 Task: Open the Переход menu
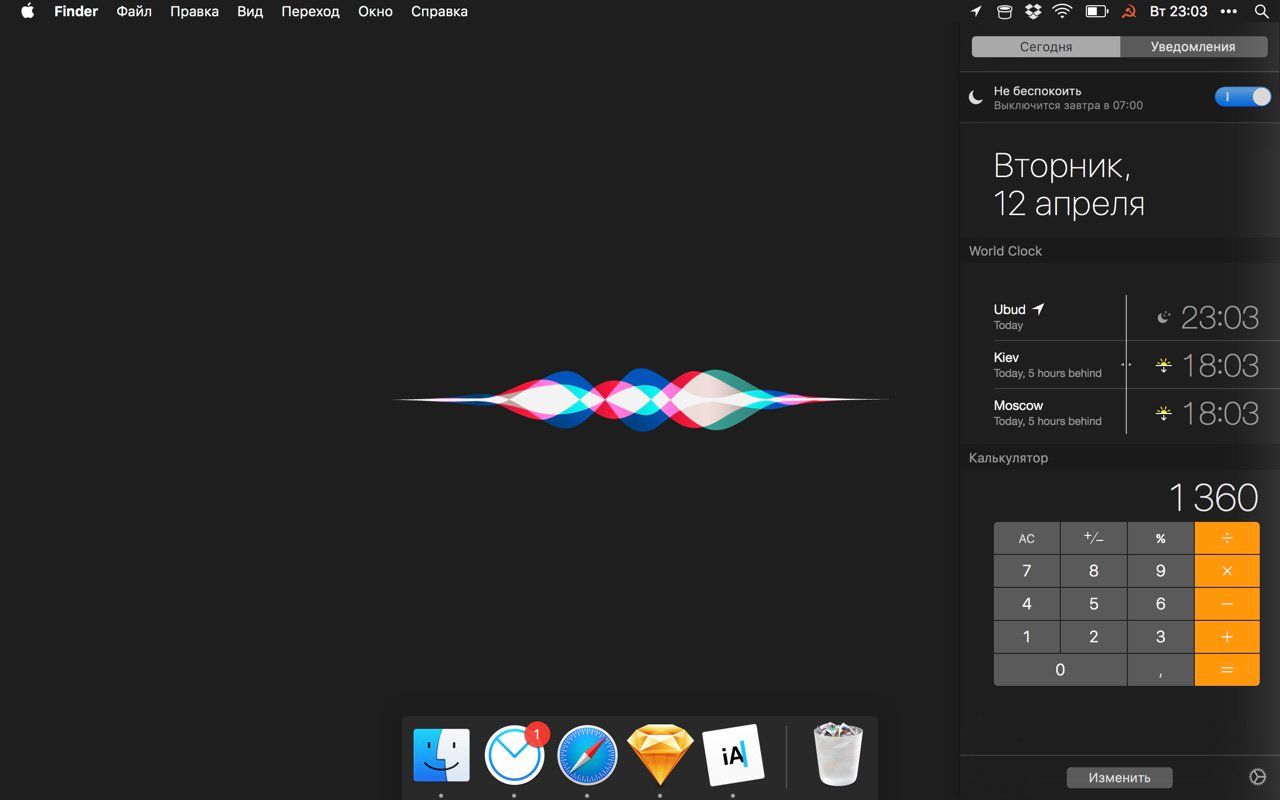[310, 12]
